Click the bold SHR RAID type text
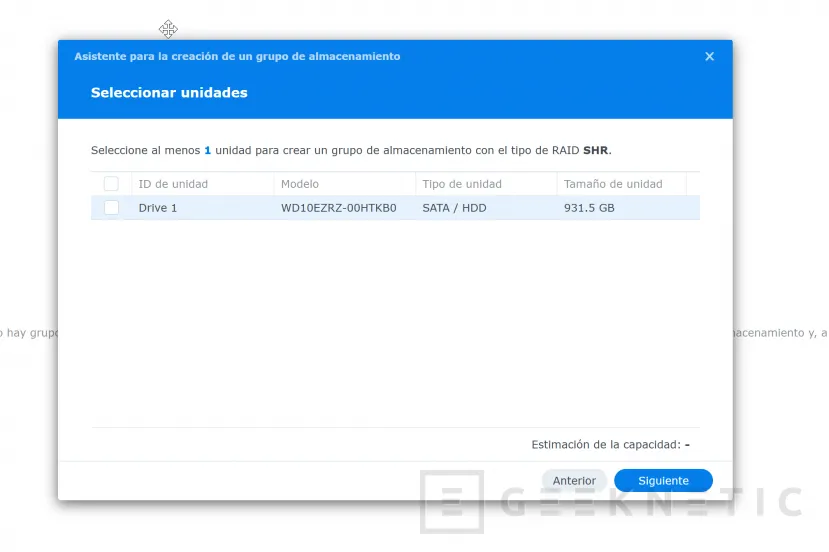This screenshot has height=552, width=829. 596,150
